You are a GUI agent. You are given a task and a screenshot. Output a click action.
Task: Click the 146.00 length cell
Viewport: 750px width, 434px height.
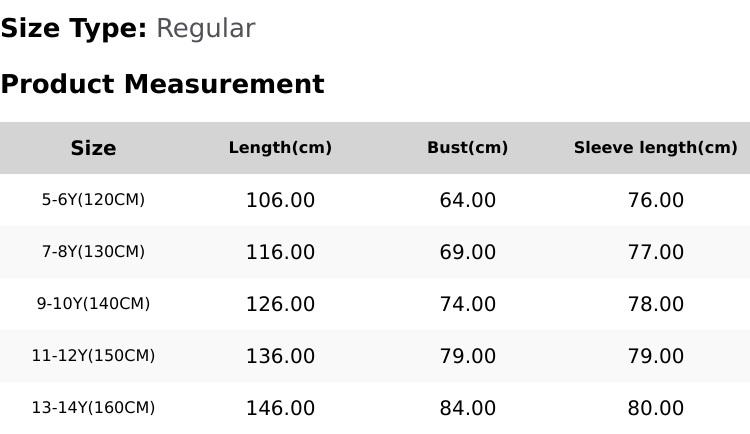[x=280, y=408]
